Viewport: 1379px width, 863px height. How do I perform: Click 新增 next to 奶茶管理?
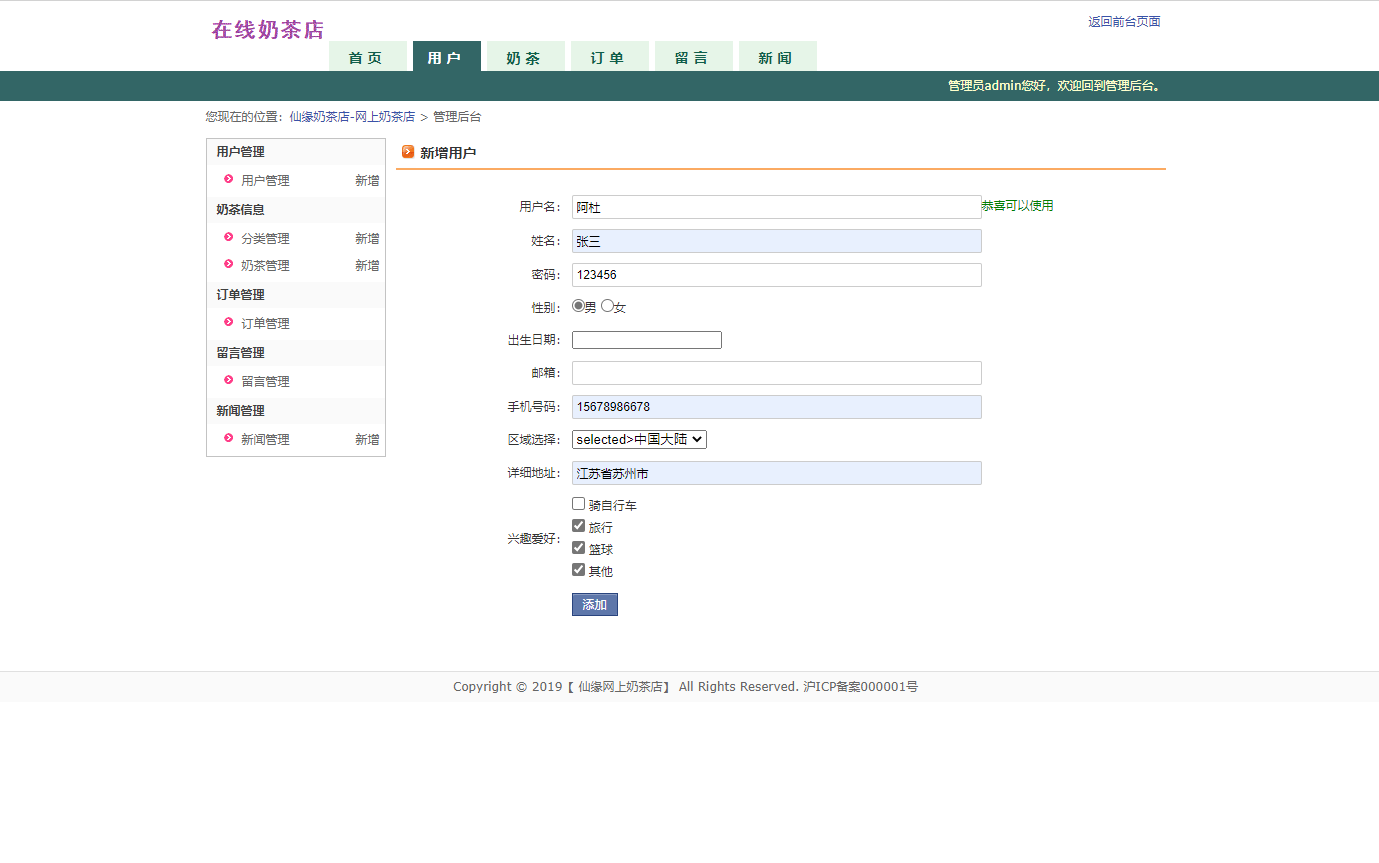point(367,265)
